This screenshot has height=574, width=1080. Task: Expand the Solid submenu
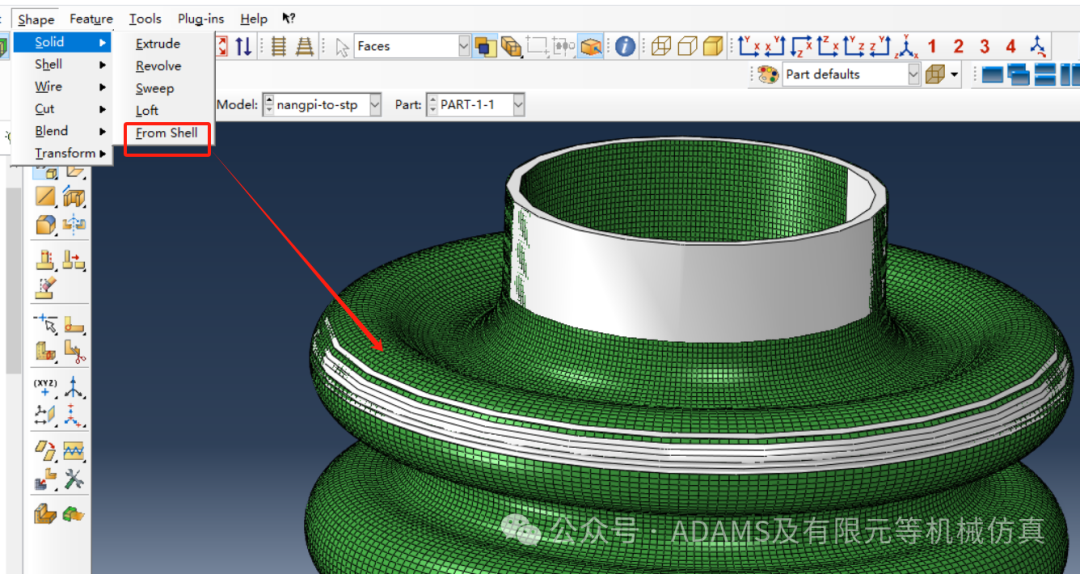[x=62, y=42]
